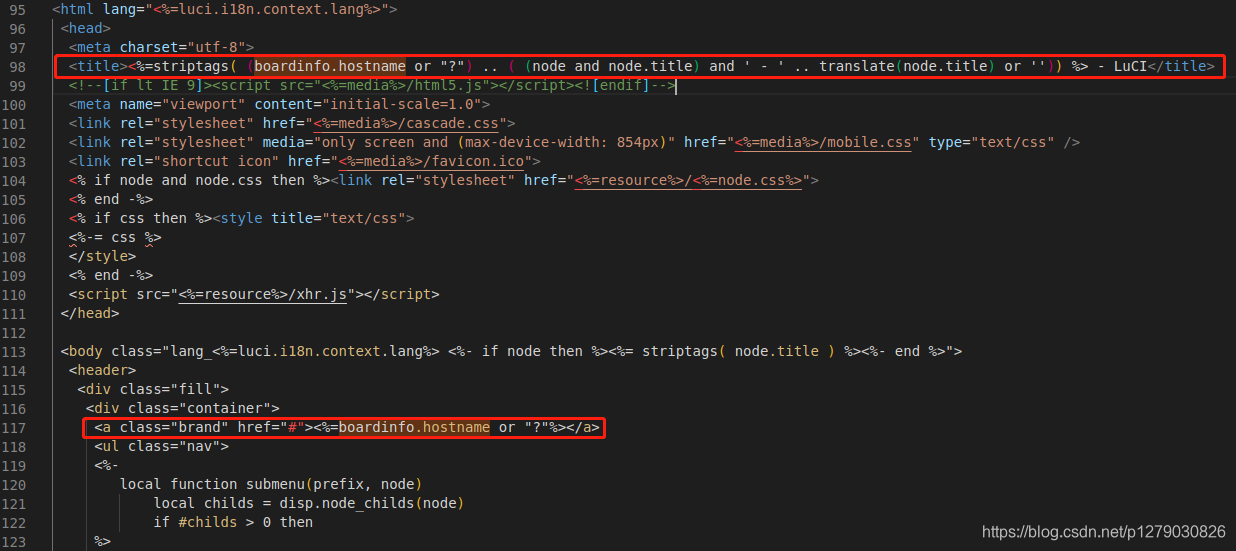
Task: Click the body class lang line
Action: click(x=511, y=352)
